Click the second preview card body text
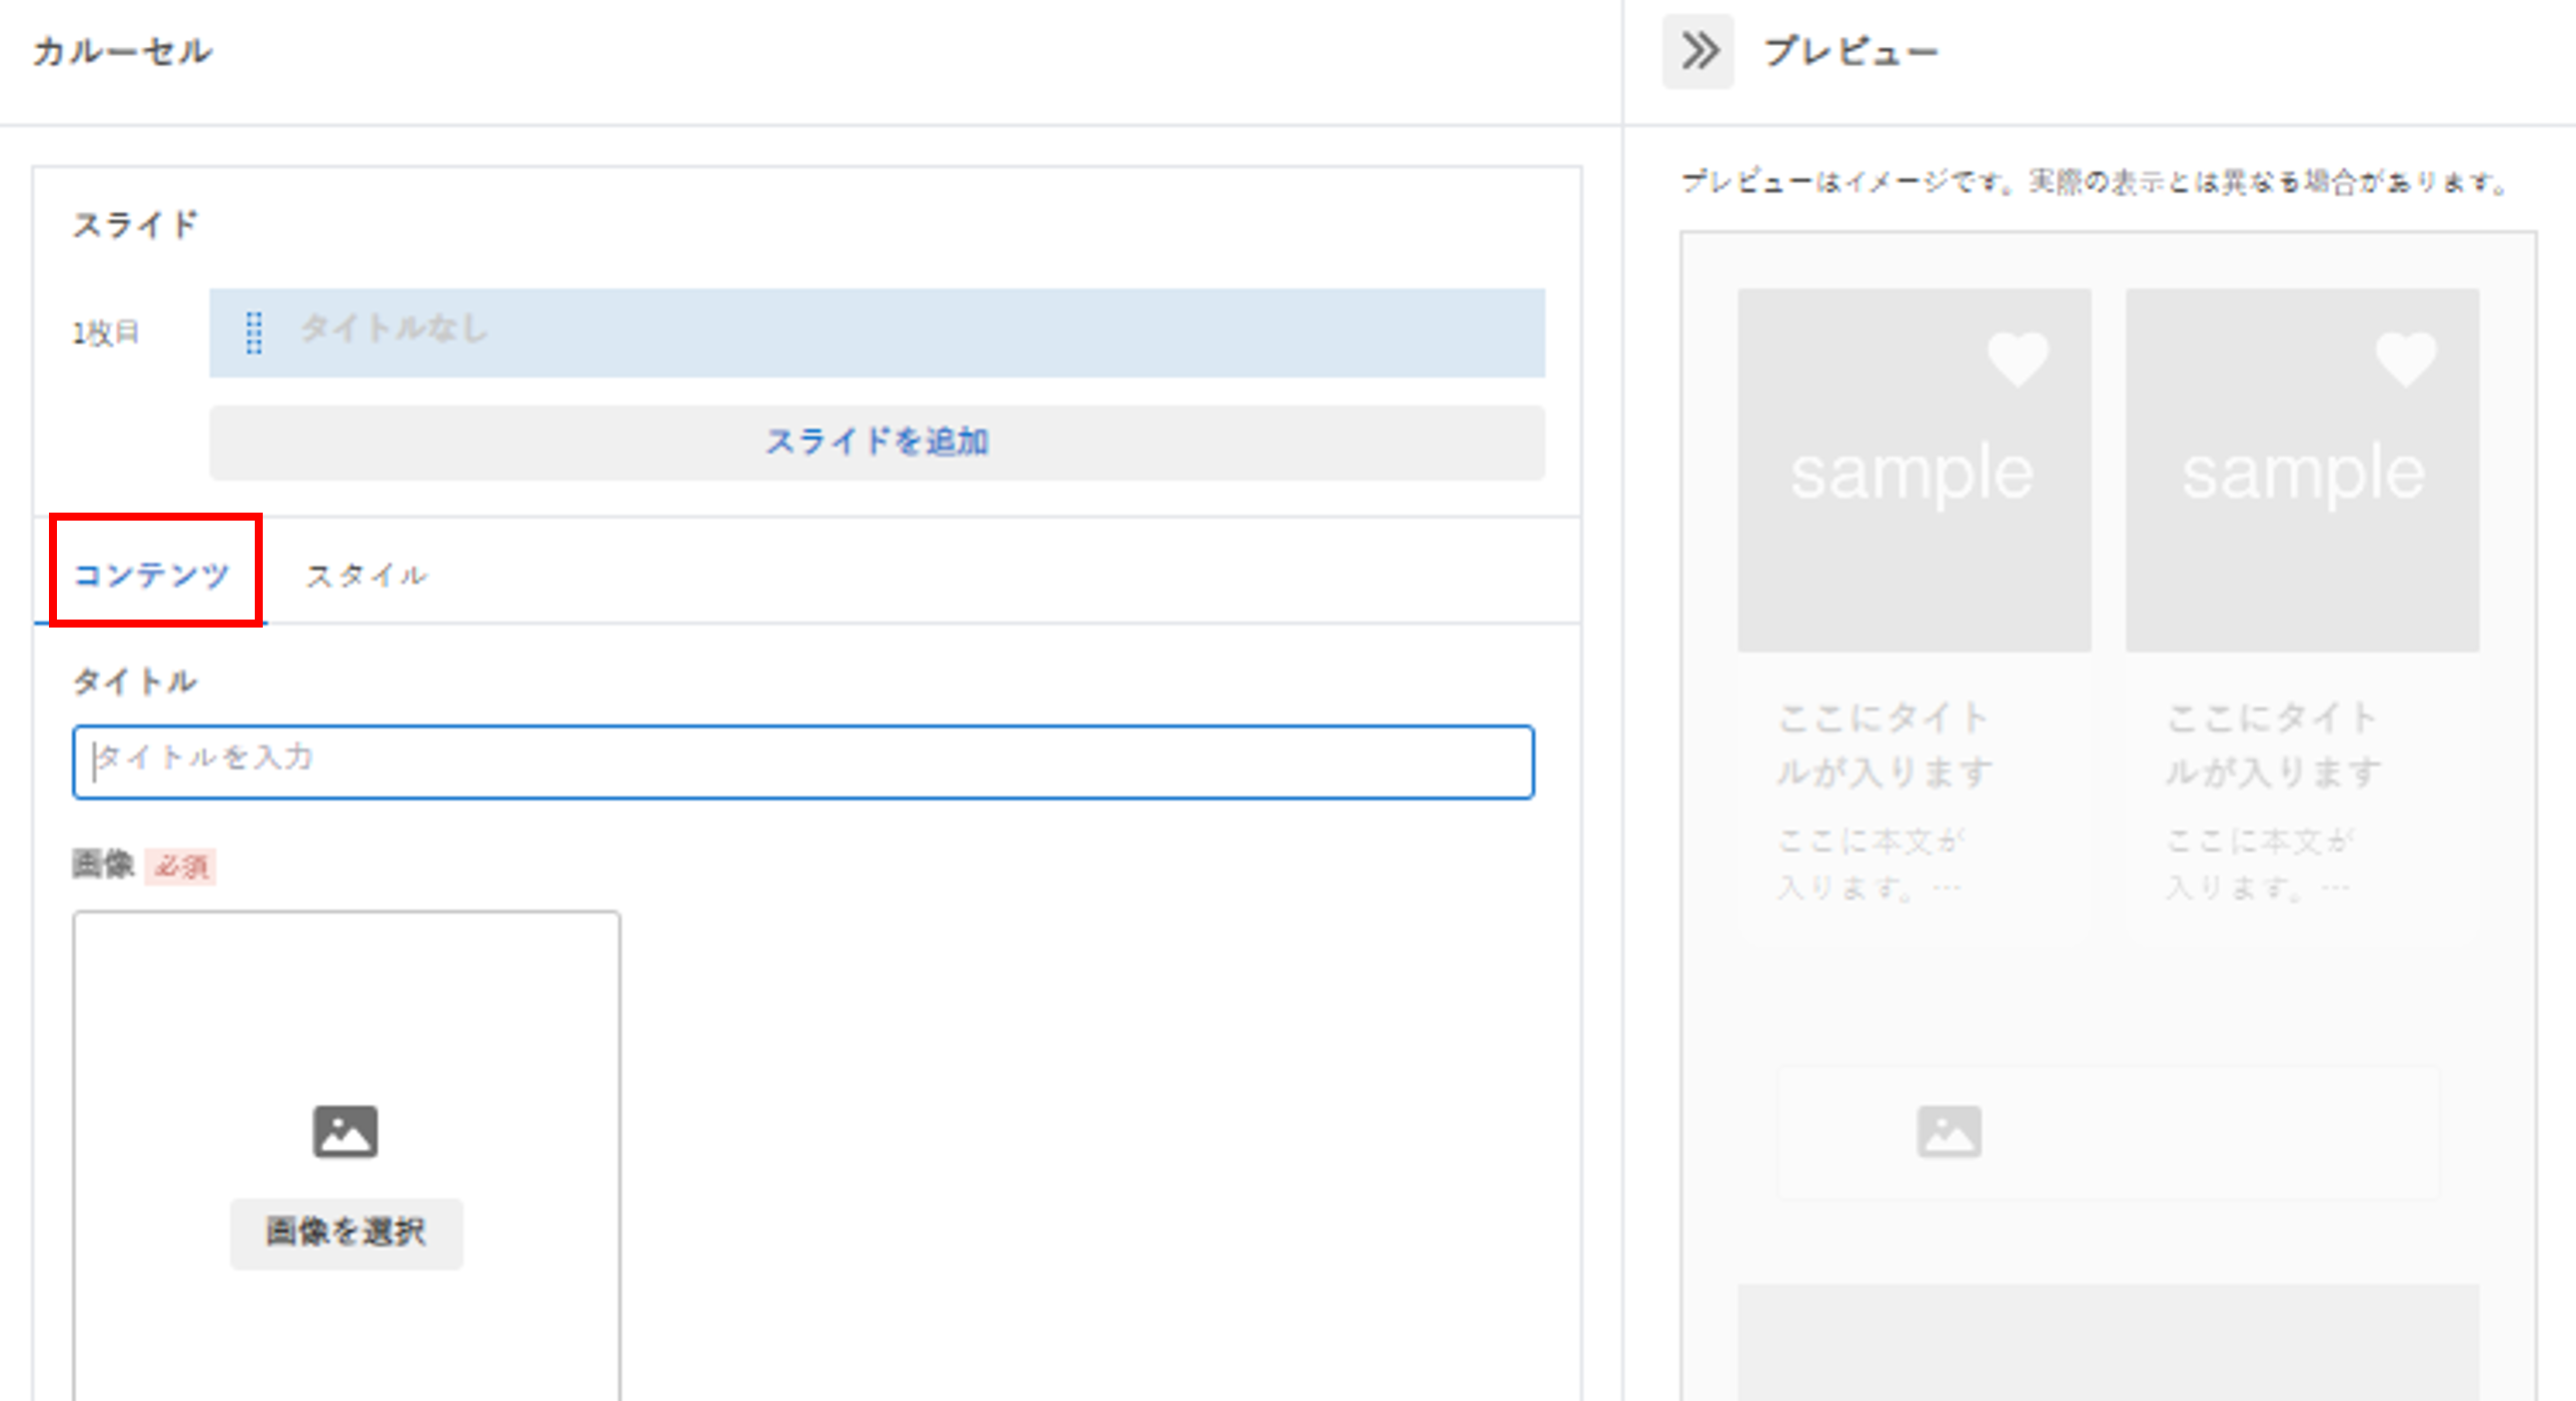 point(2258,864)
